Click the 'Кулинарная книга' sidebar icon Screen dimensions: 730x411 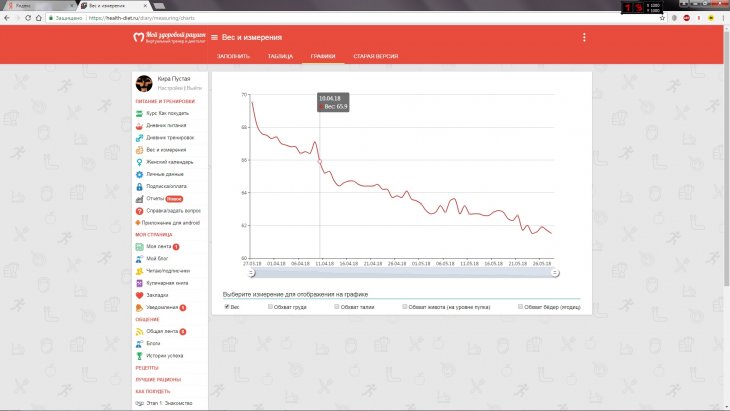pos(139,283)
